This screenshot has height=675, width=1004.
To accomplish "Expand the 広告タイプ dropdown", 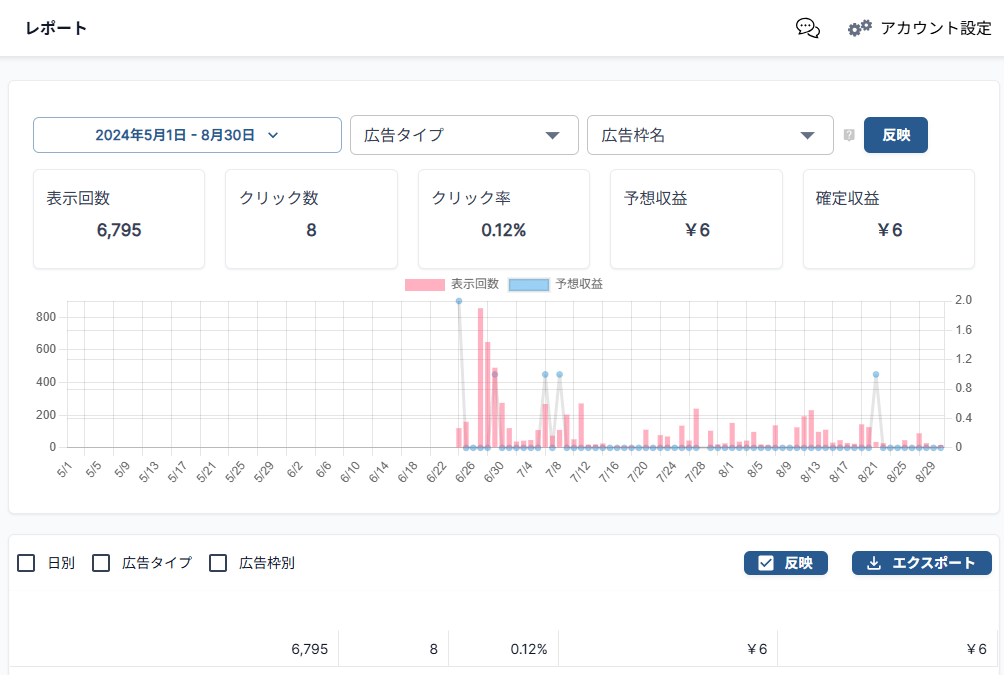I will [x=464, y=135].
